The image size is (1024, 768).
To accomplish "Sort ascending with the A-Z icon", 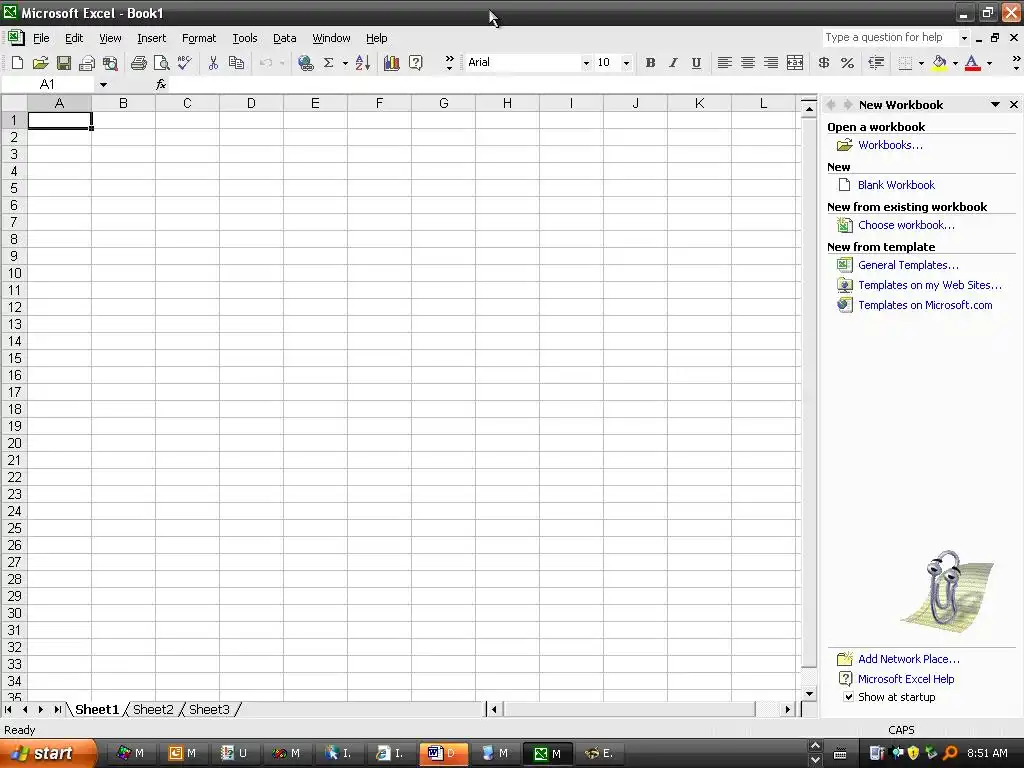I will (363, 63).
